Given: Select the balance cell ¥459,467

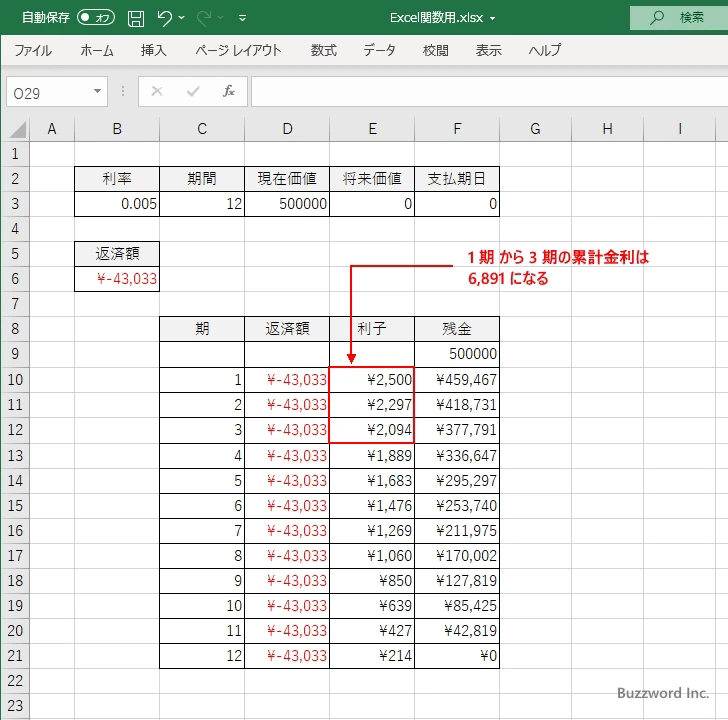Looking at the screenshot, I should pos(457,380).
